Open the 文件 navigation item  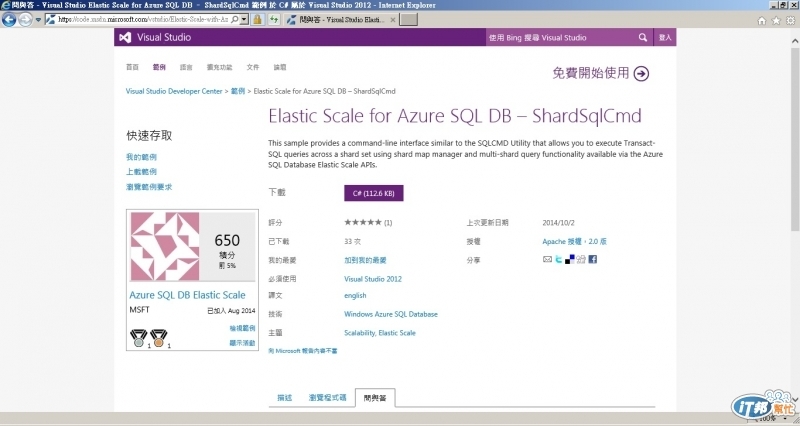click(x=253, y=67)
